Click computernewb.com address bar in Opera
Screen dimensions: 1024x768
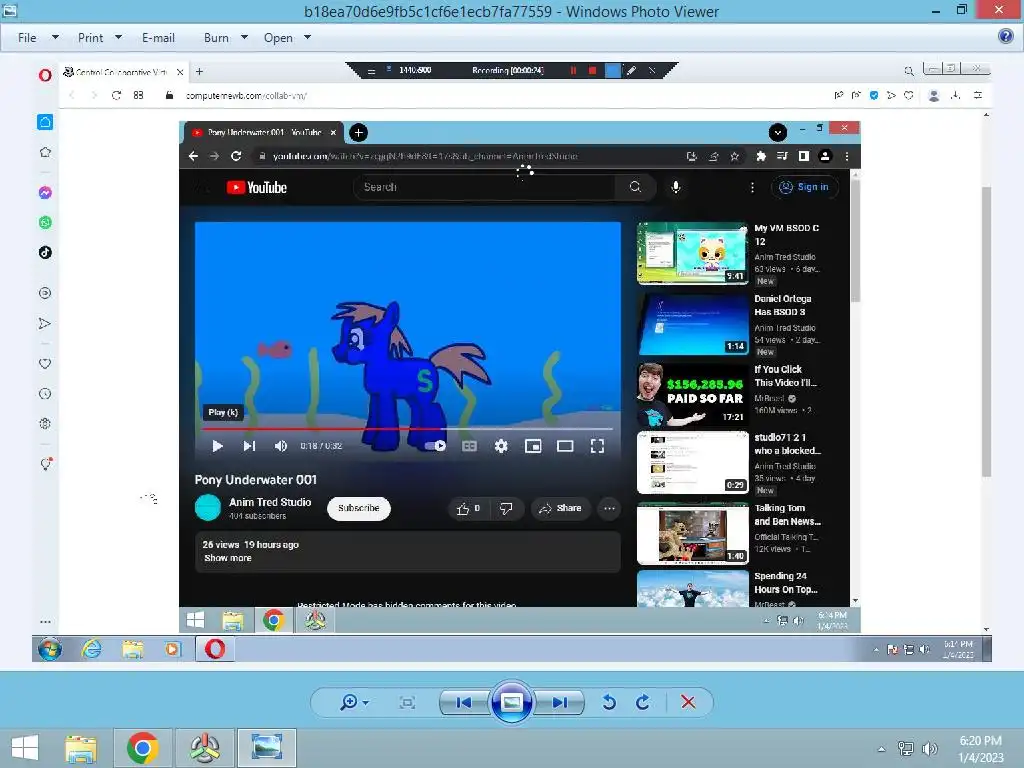[246, 95]
